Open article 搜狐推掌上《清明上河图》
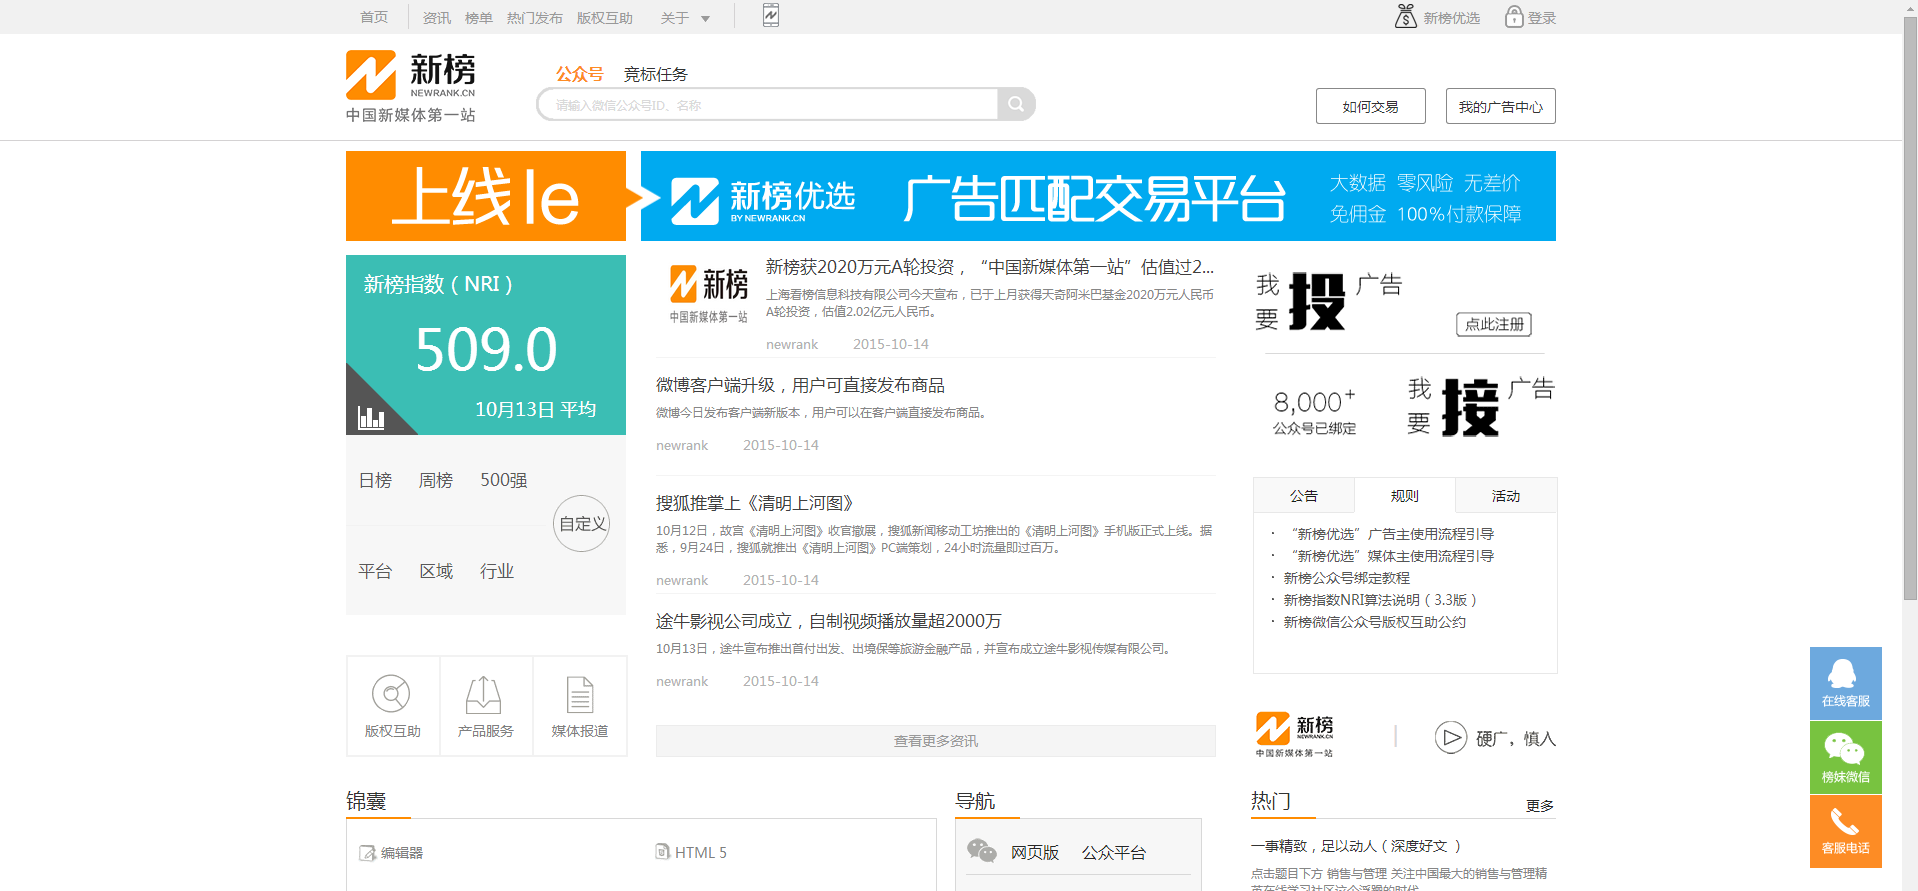Image resolution: width=1918 pixels, height=891 pixels. click(755, 503)
